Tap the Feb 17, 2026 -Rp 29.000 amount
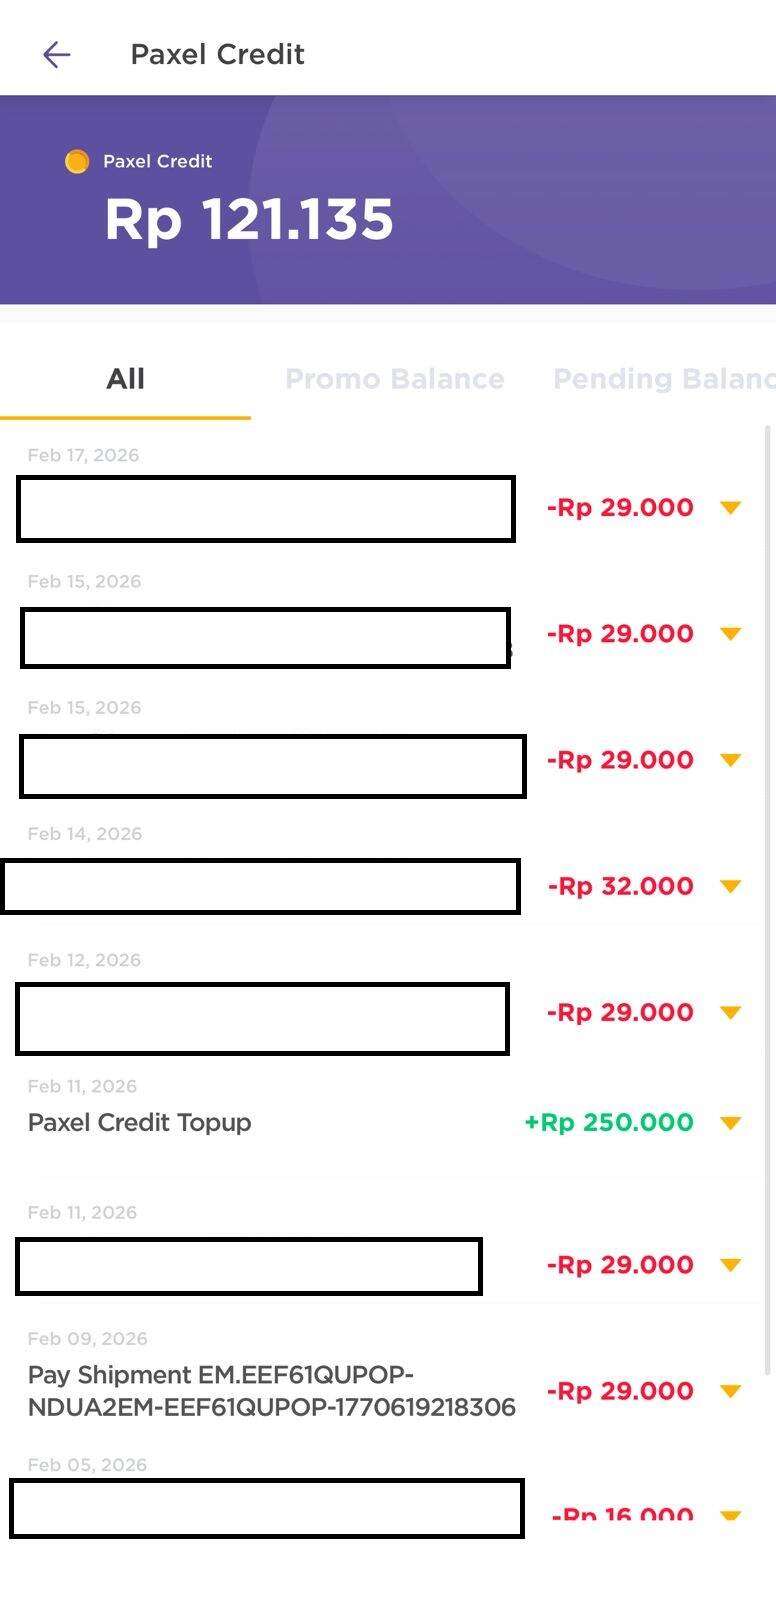Viewport: 776px width, 1600px height. tap(620, 508)
